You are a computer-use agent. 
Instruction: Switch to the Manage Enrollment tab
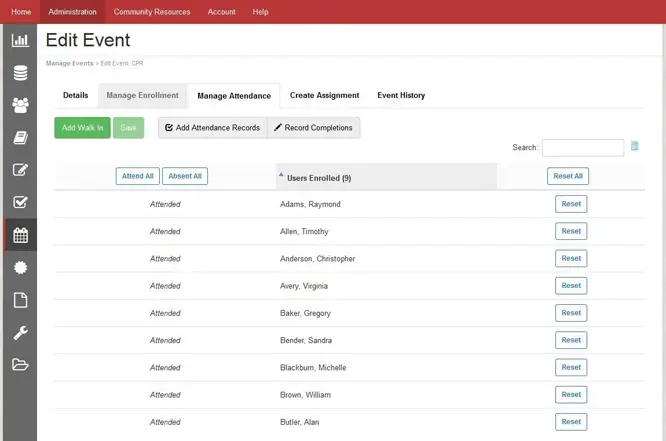pyautogui.click(x=143, y=96)
